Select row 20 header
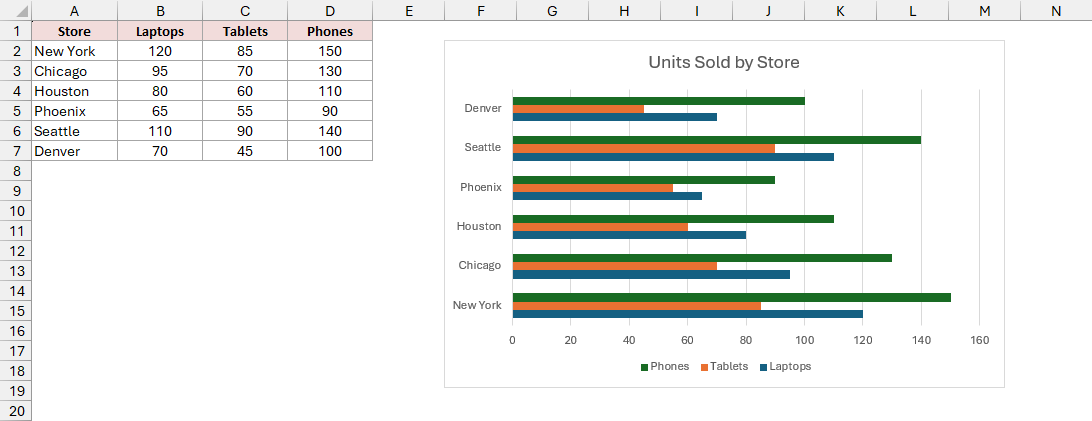1092x421 pixels. coord(15,411)
